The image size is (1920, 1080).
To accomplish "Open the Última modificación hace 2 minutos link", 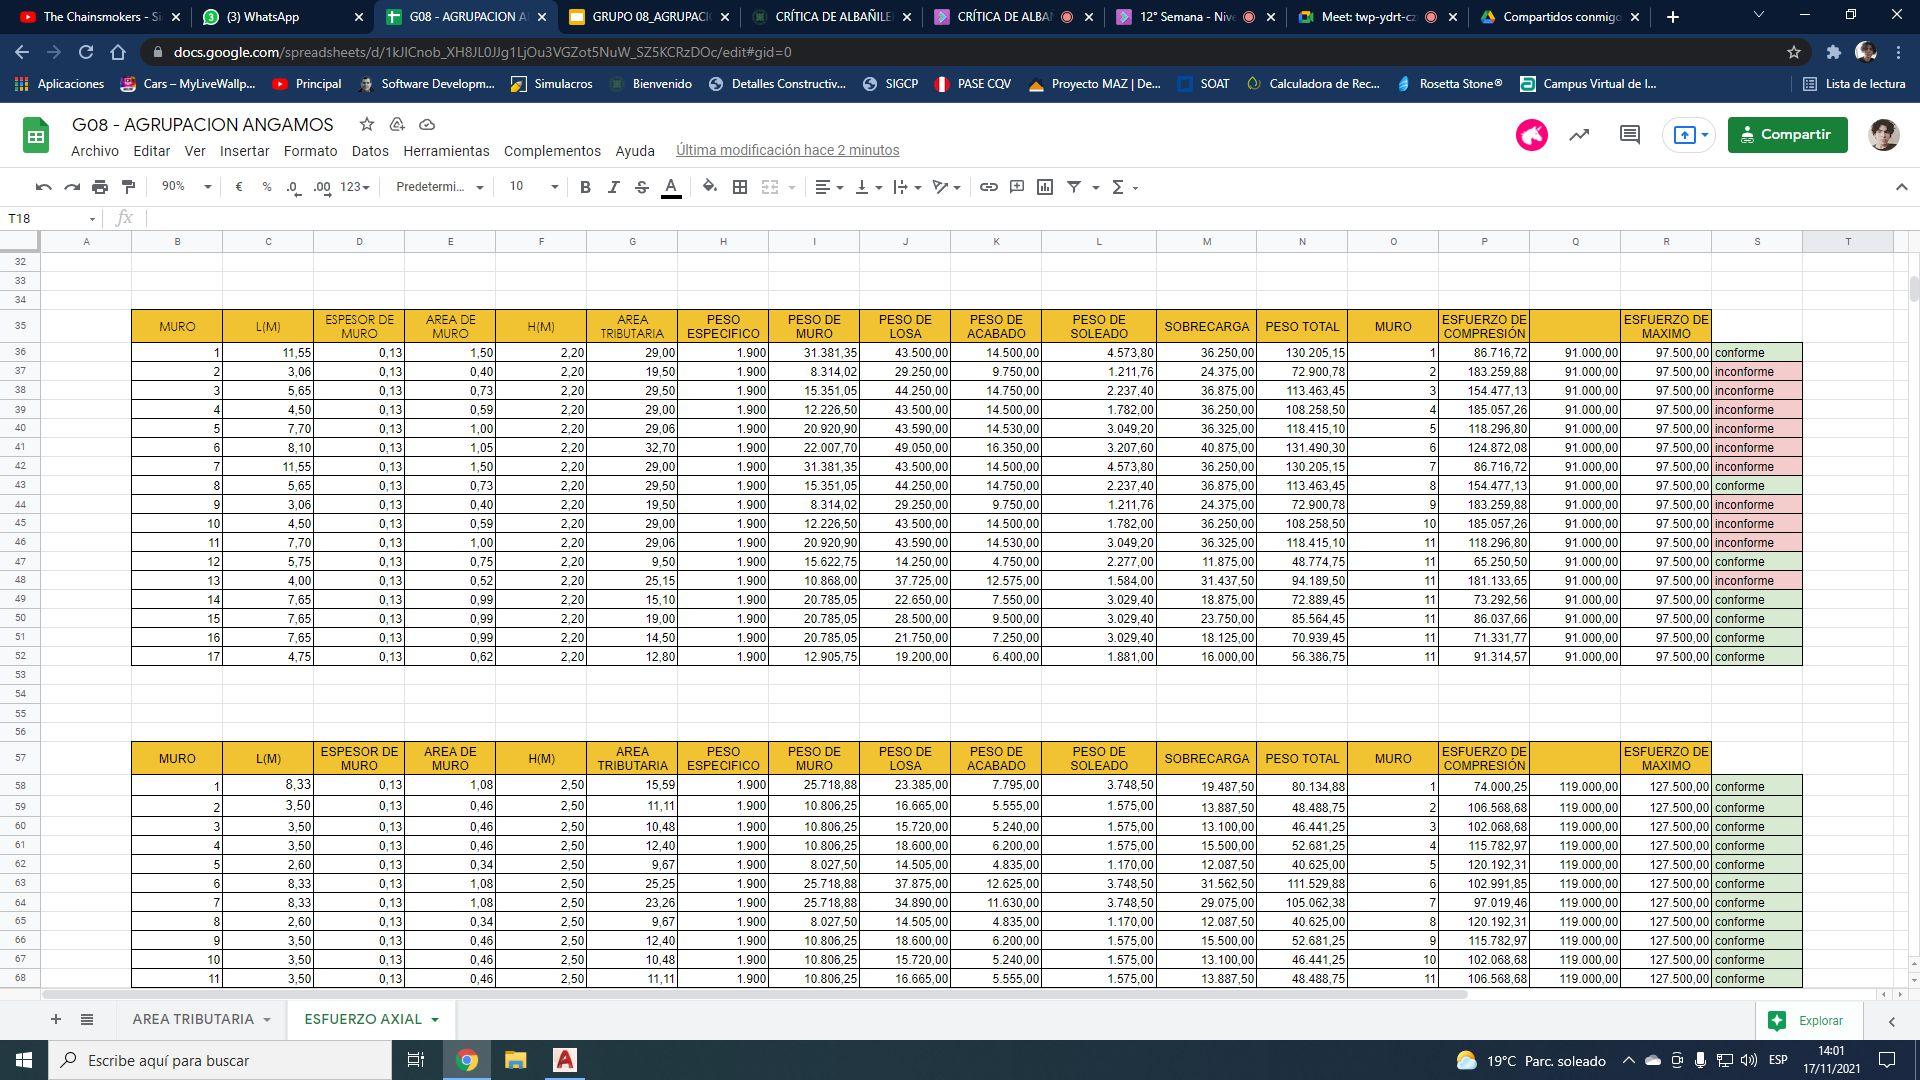I will pos(787,150).
